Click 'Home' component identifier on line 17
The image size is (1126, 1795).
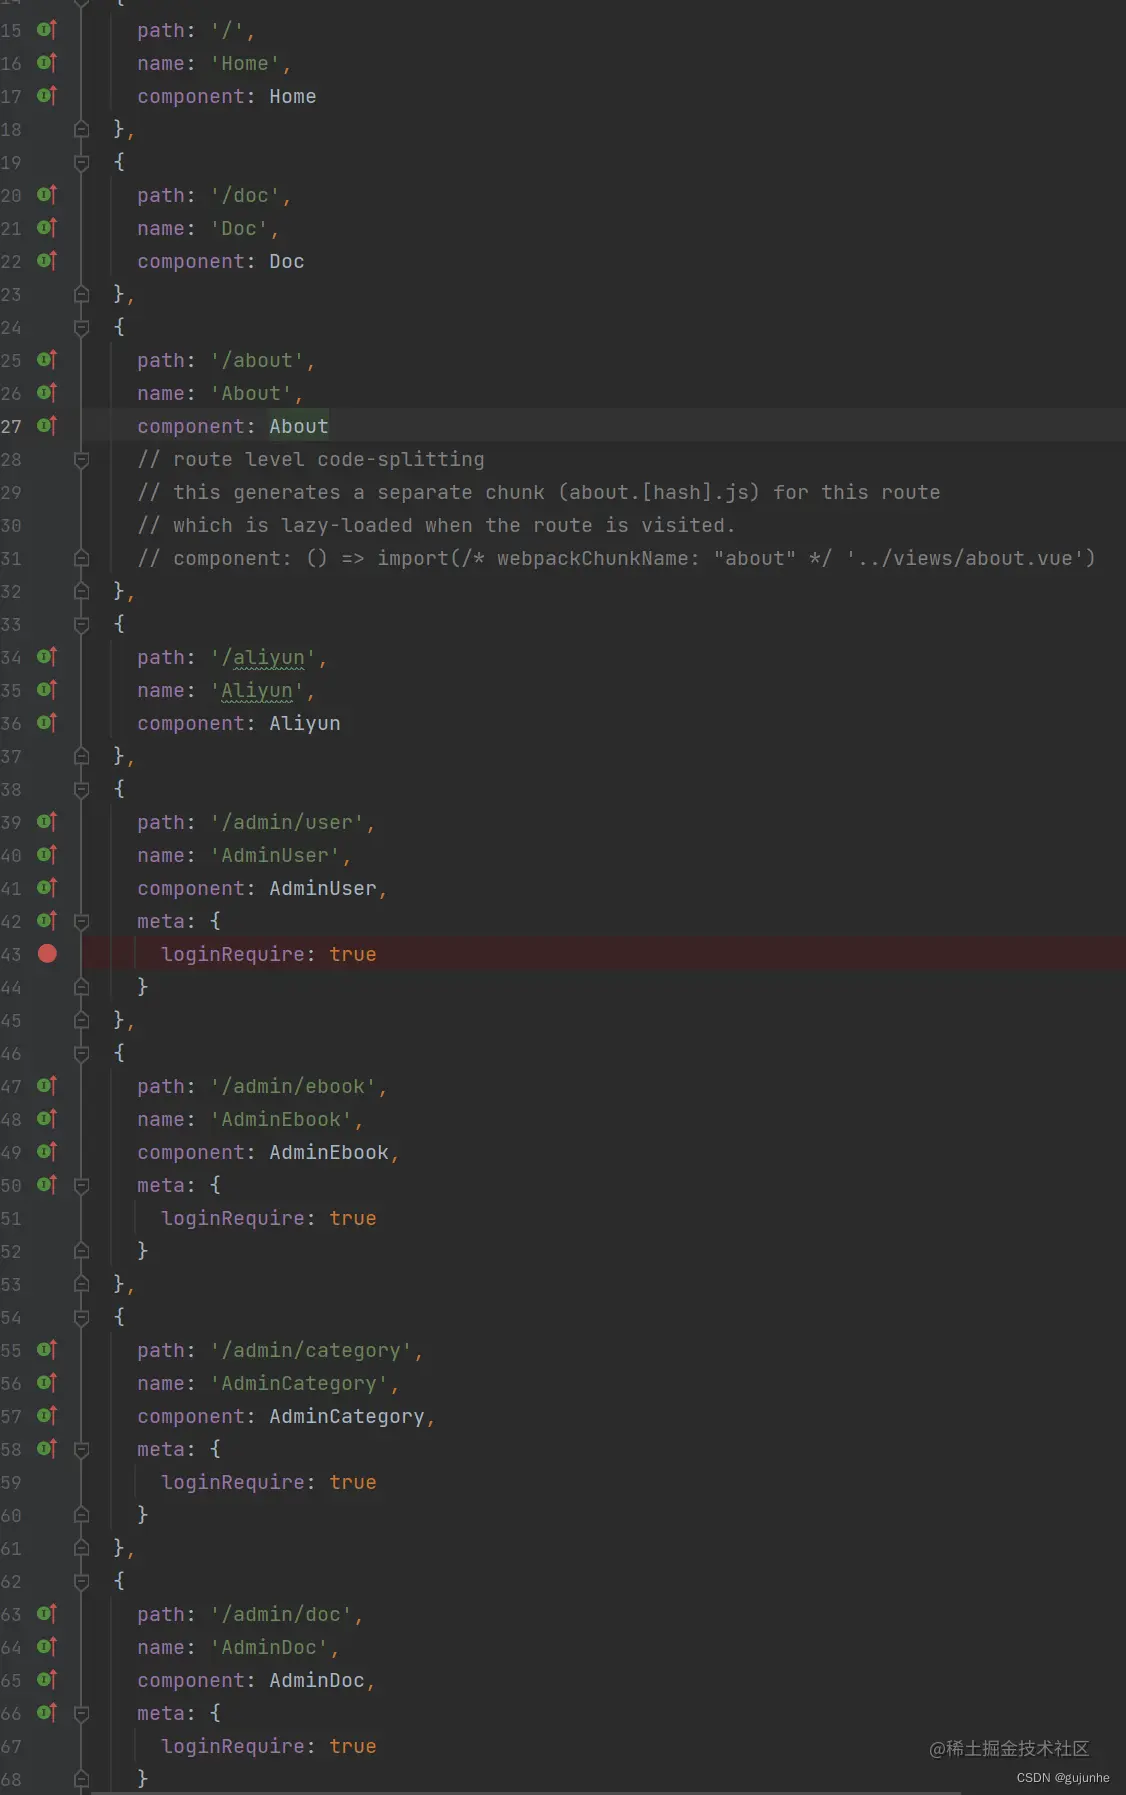pyautogui.click(x=293, y=96)
